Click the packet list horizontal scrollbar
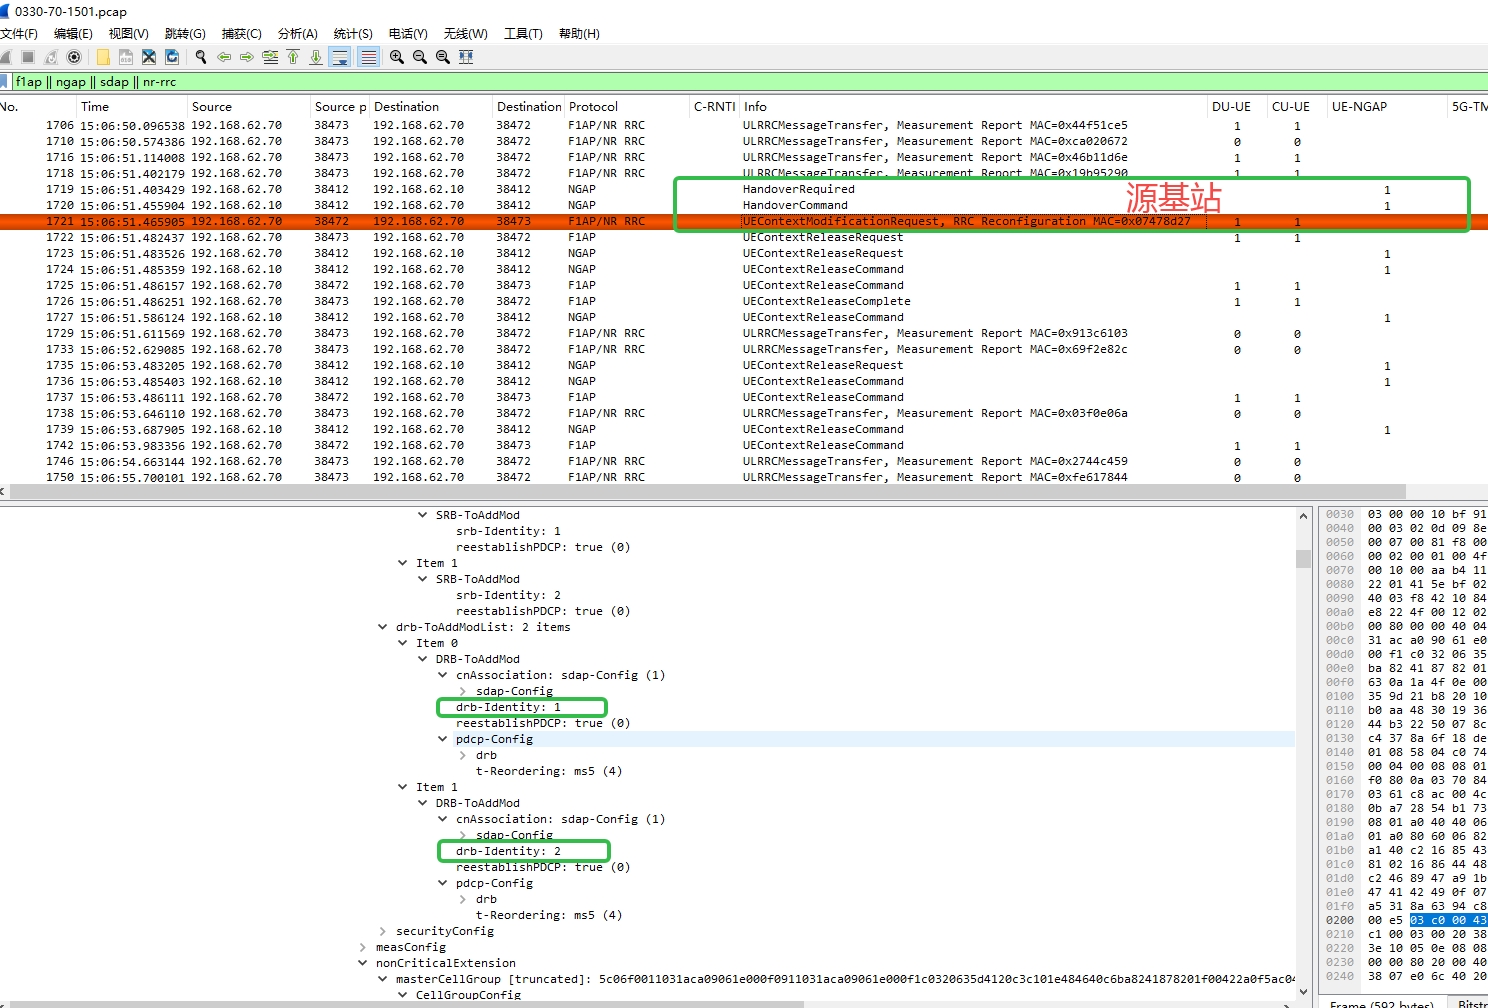 (706, 492)
